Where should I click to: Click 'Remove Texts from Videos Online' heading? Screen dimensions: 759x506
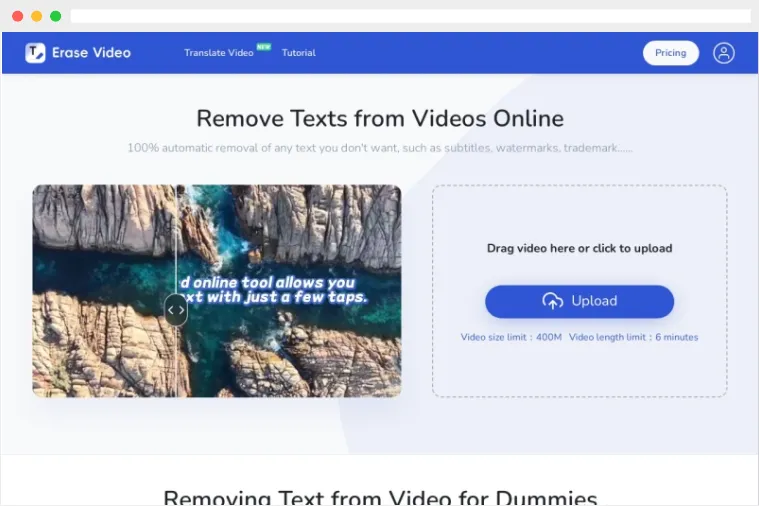[379, 118]
